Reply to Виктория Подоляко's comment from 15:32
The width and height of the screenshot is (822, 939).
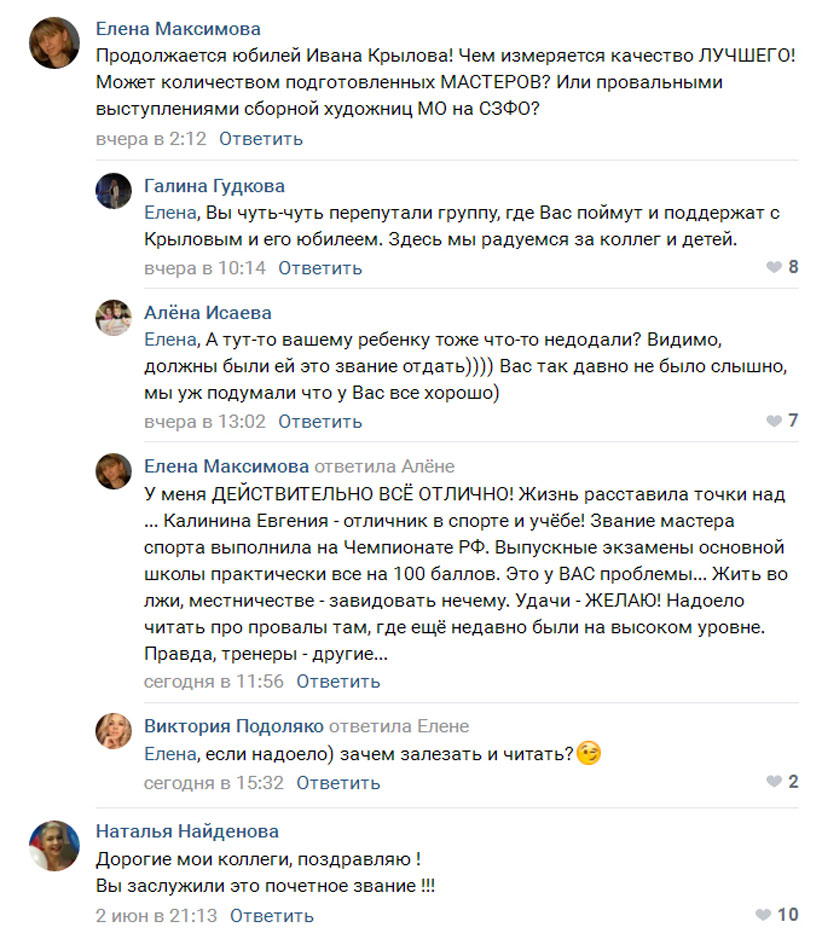pos(338,783)
